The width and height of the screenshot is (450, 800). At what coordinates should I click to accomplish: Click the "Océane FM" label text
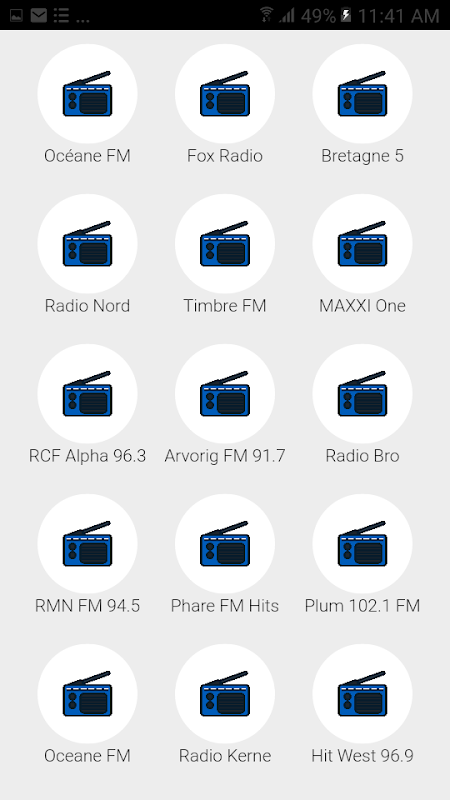[x=87, y=156]
